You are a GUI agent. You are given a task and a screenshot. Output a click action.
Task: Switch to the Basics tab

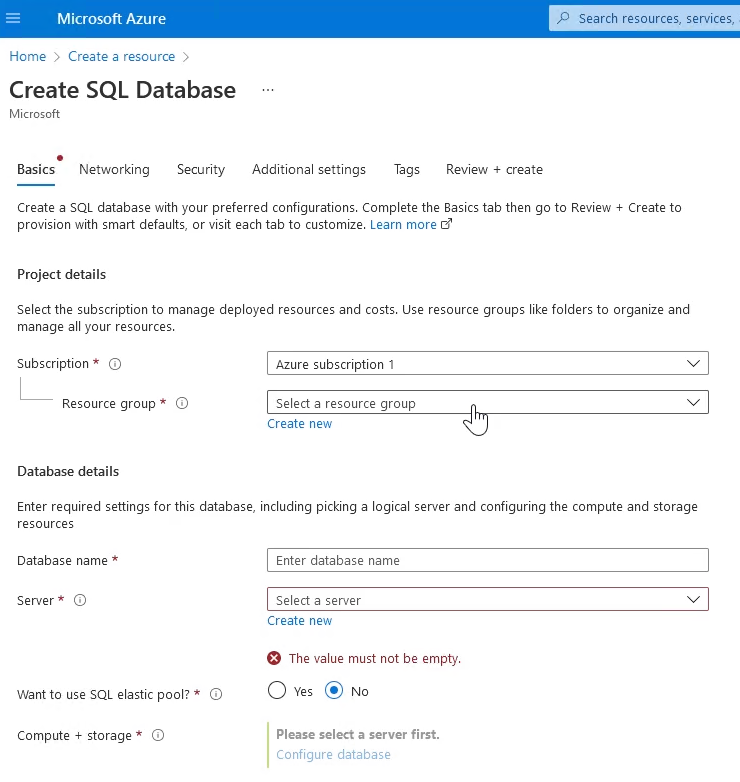[x=36, y=170]
